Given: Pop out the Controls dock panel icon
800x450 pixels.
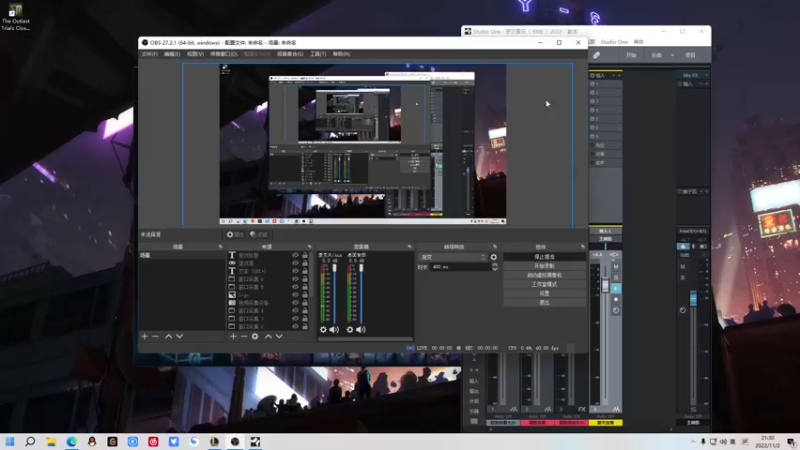Looking at the screenshot, I should point(583,247).
